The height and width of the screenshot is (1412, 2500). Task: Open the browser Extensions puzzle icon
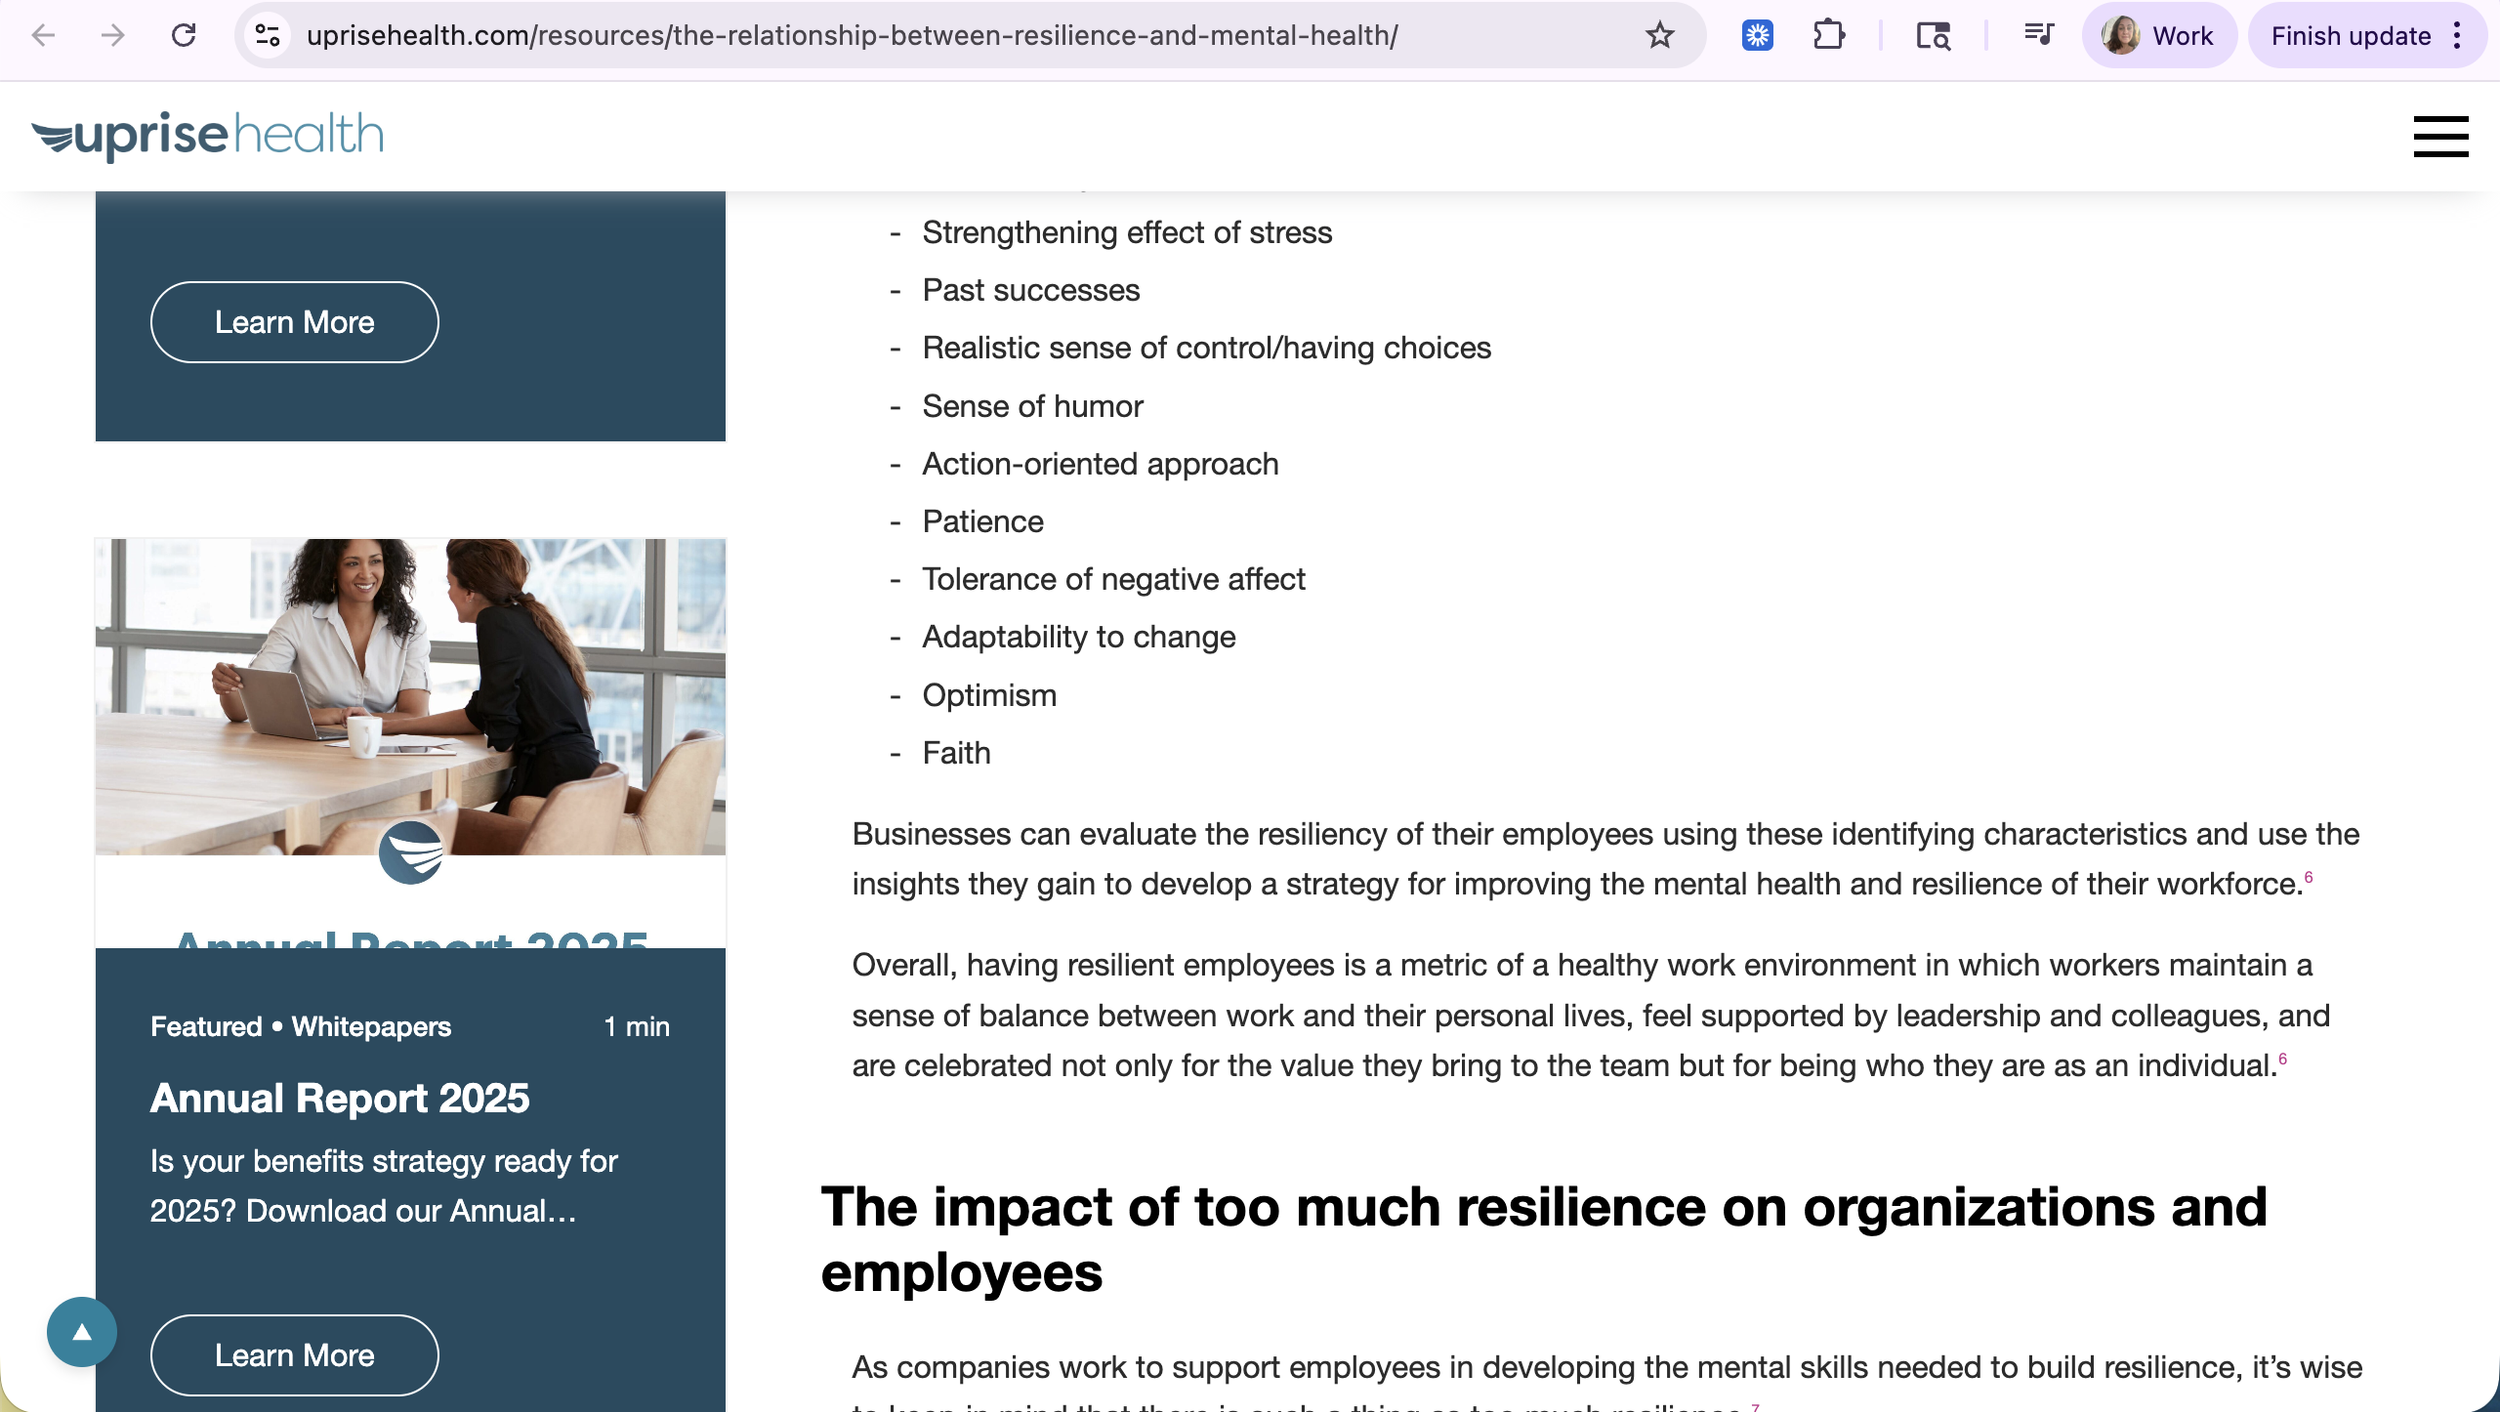point(1828,36)
